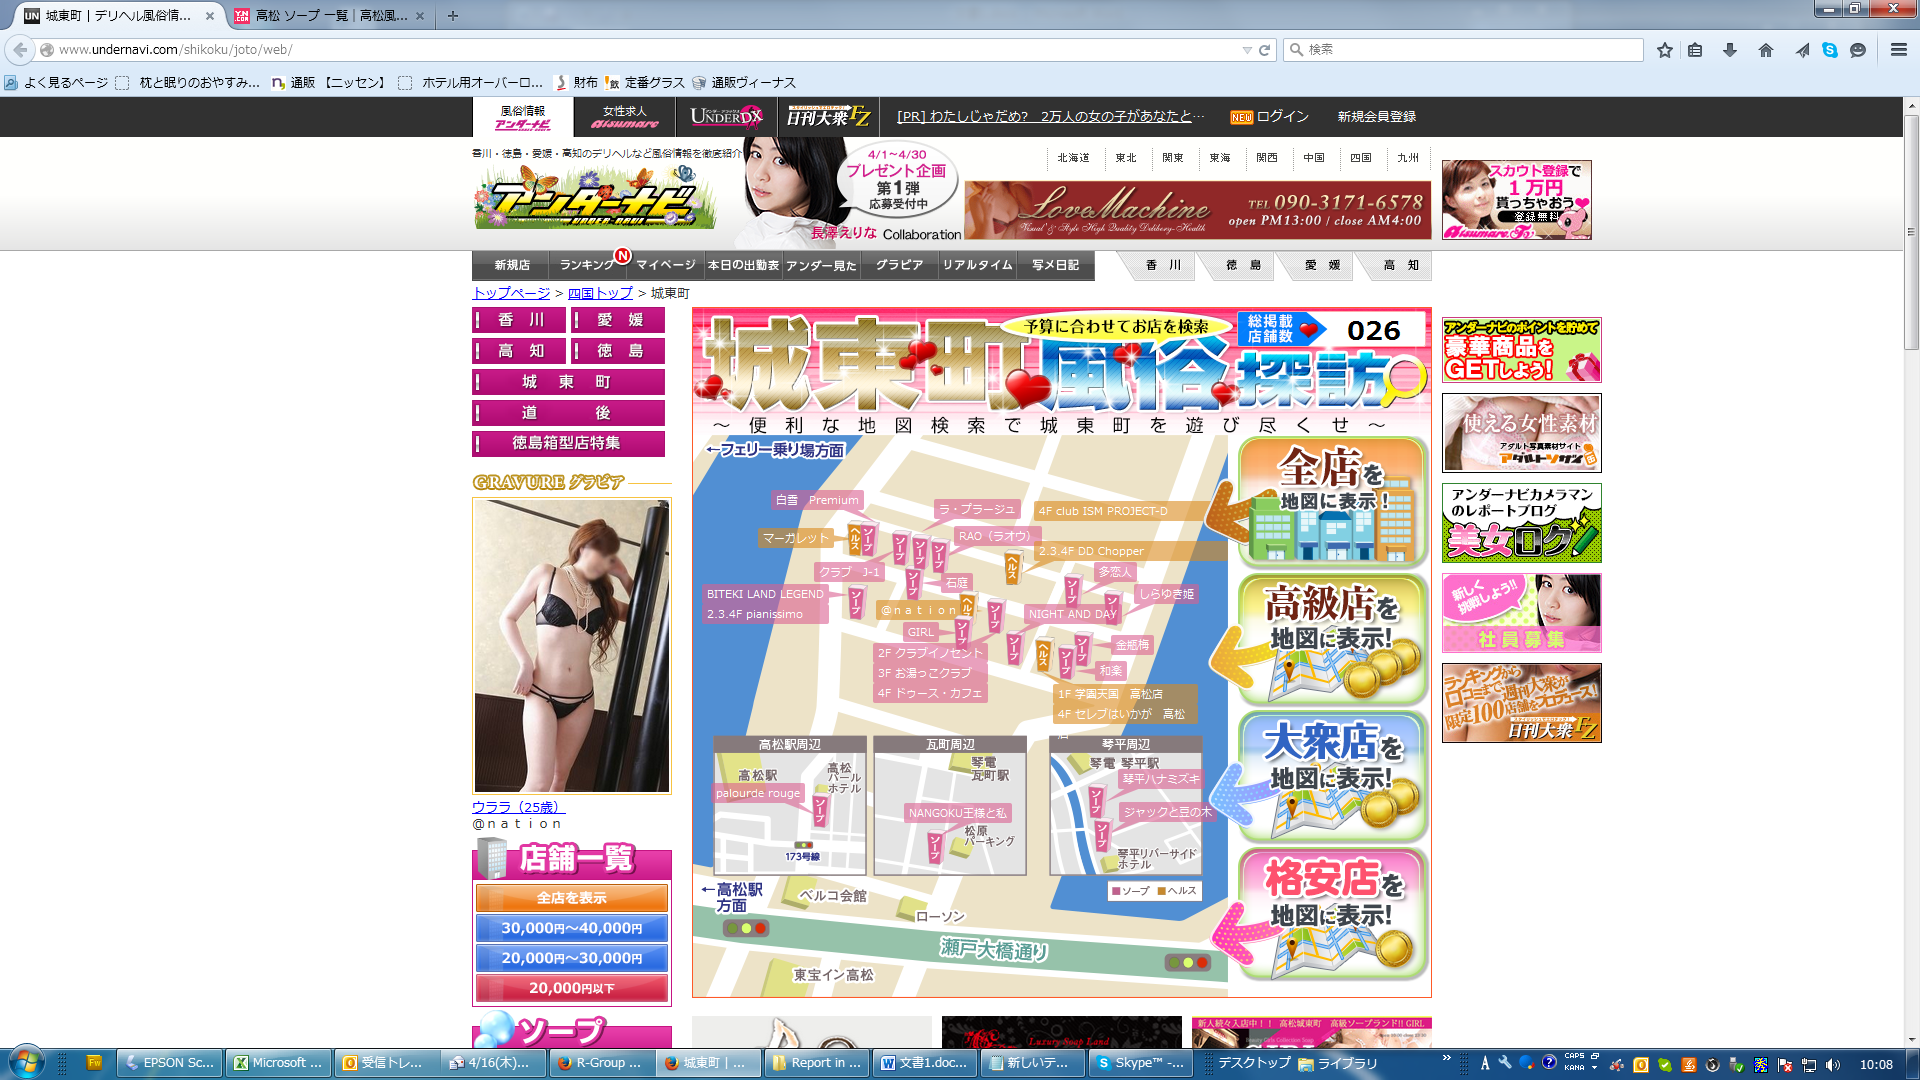Open the downloads arrow icon

coord(1730,50)
